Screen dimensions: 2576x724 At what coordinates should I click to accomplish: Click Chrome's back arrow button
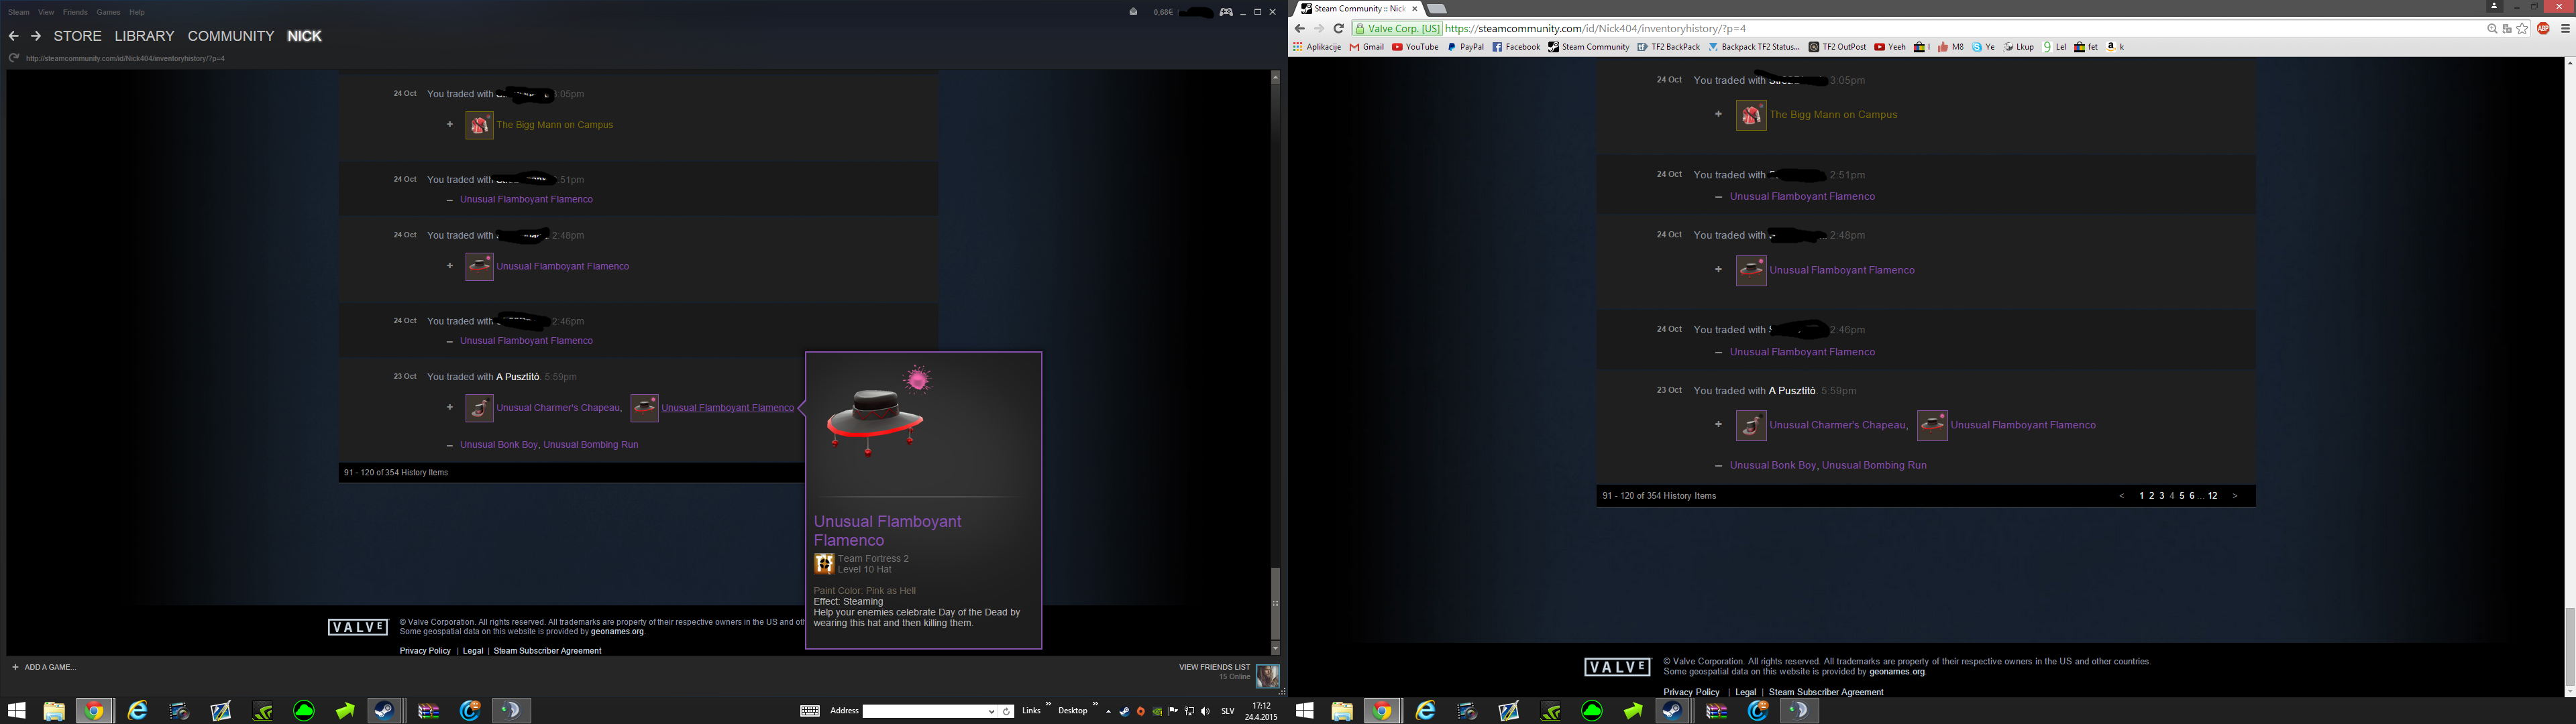click(x=1300, y=29)
